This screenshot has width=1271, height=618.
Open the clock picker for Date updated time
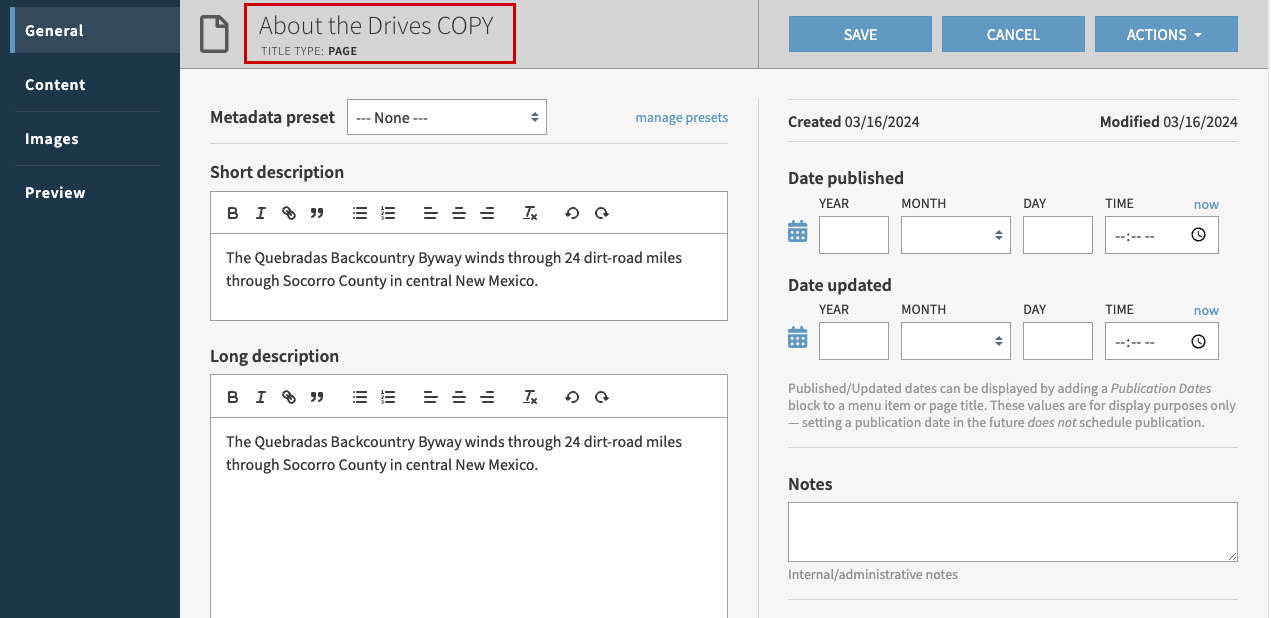(1198, 340)
